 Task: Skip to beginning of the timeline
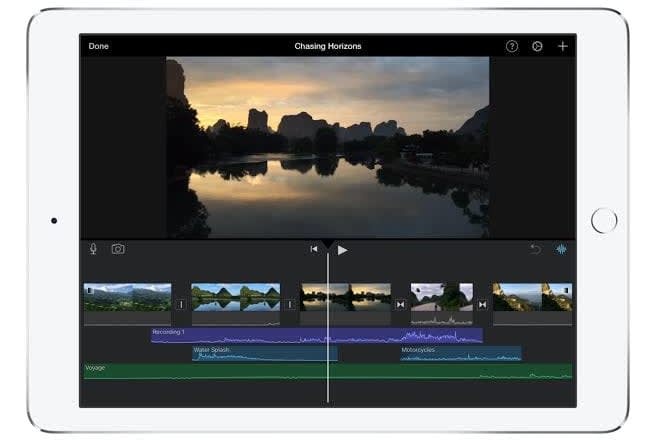click(x=314, y=249)
